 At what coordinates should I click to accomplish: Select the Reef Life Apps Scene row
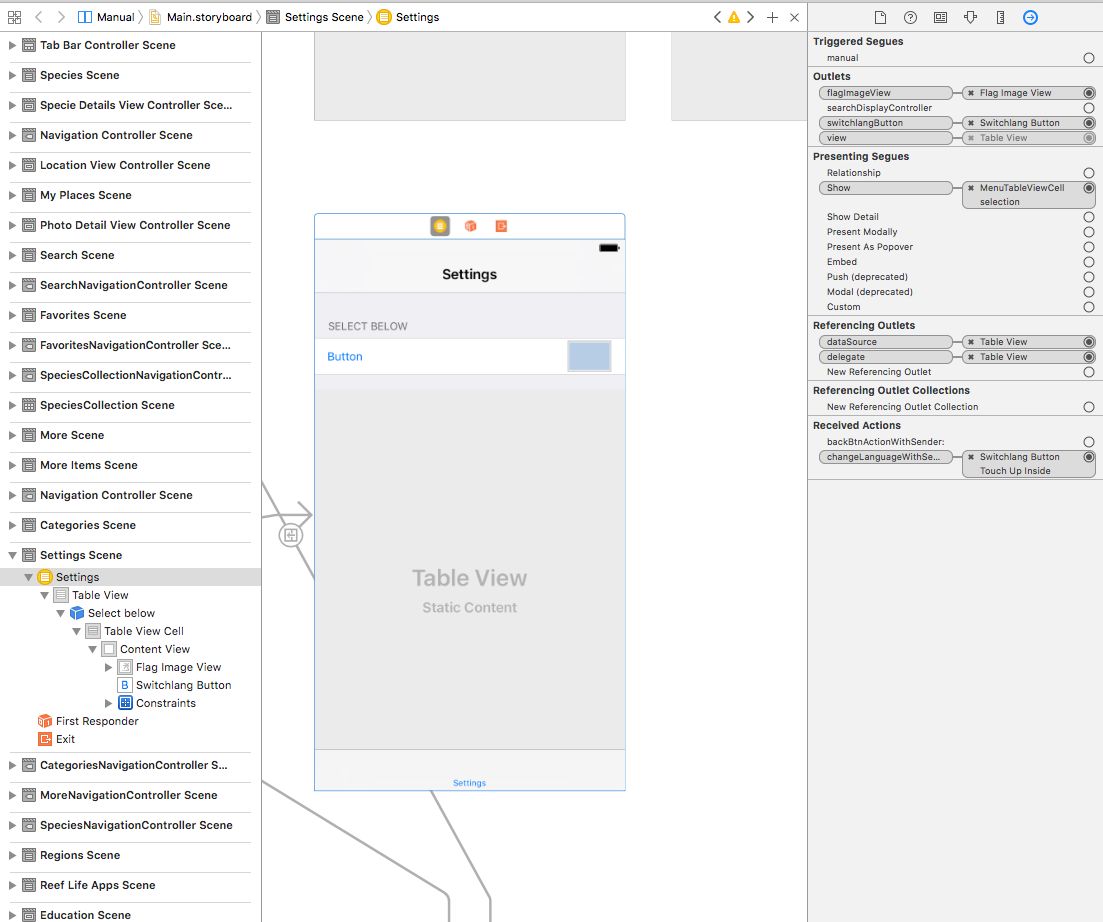click(130, 885)
